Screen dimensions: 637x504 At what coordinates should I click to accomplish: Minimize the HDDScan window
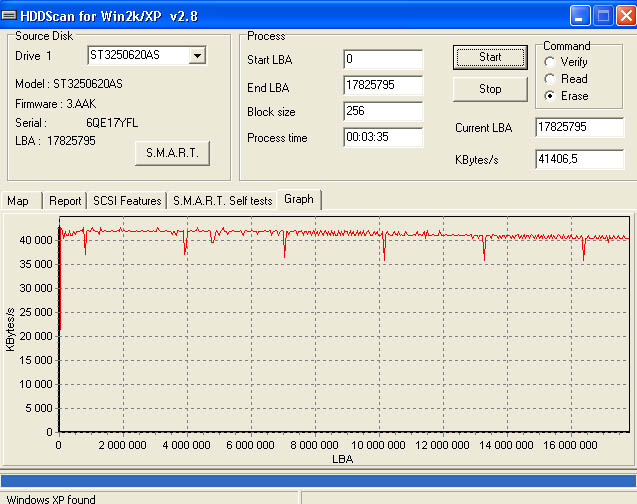pyautogui.click(x=580, y=15)
